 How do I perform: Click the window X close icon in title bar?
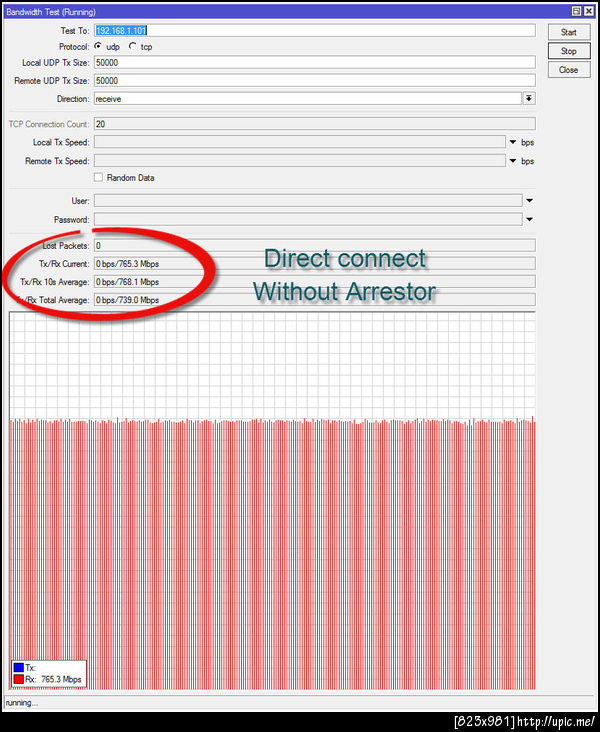[x=589, y=11]
